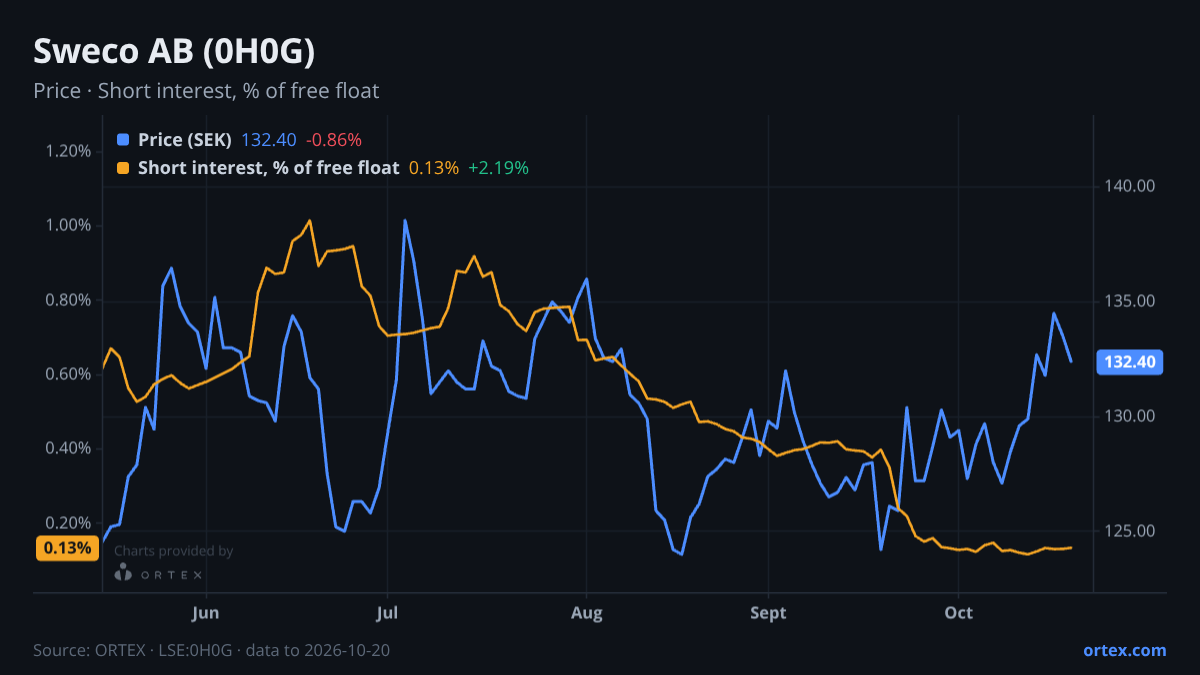This screenshot has height=675, width=1200.
Task: Click the 0.13% value in the legend
Action: pyautogui.click(x=434, y=168)
